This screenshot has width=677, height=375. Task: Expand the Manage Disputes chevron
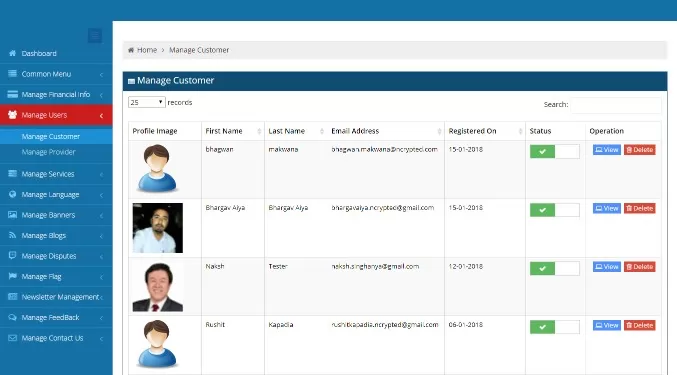pyautogui.click(x=101, y=256)
